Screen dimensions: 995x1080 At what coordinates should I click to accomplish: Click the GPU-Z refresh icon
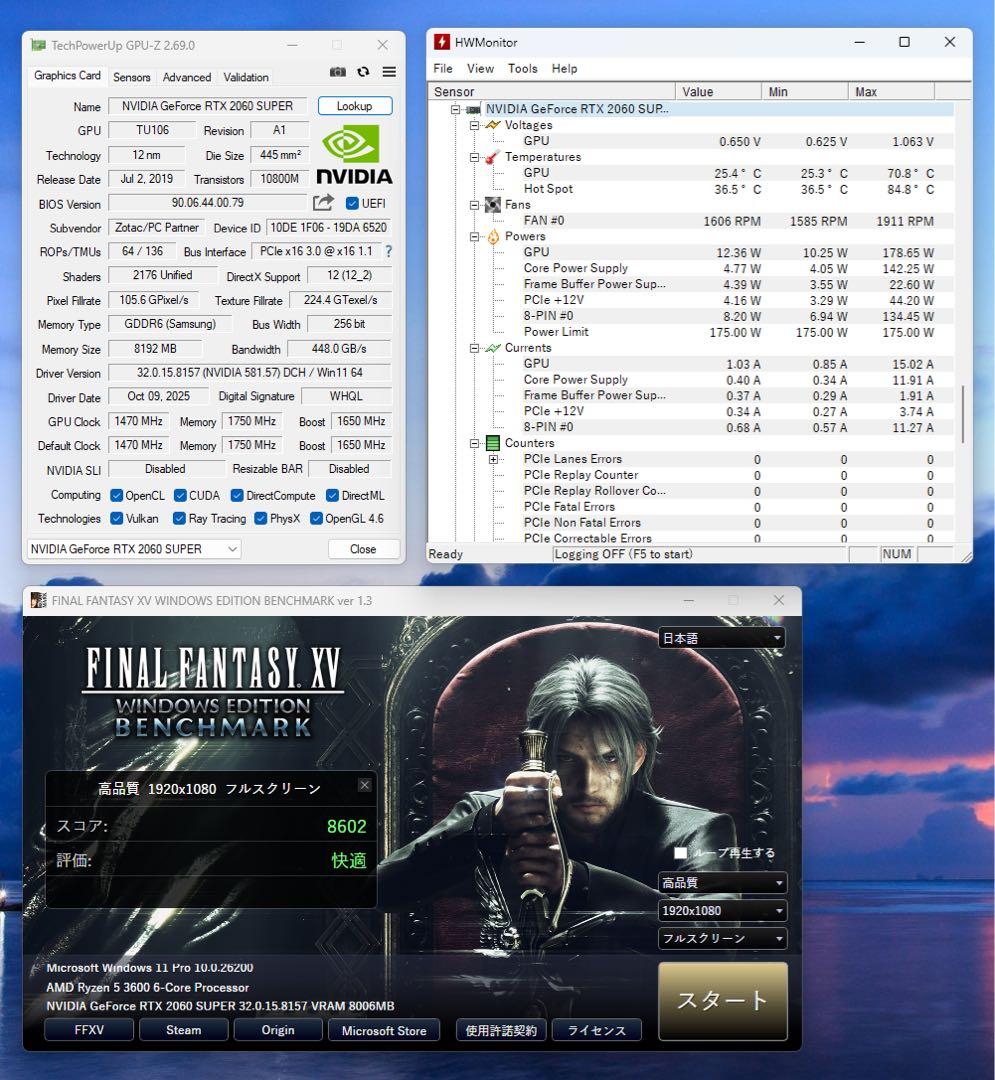(x=363, y=72)
